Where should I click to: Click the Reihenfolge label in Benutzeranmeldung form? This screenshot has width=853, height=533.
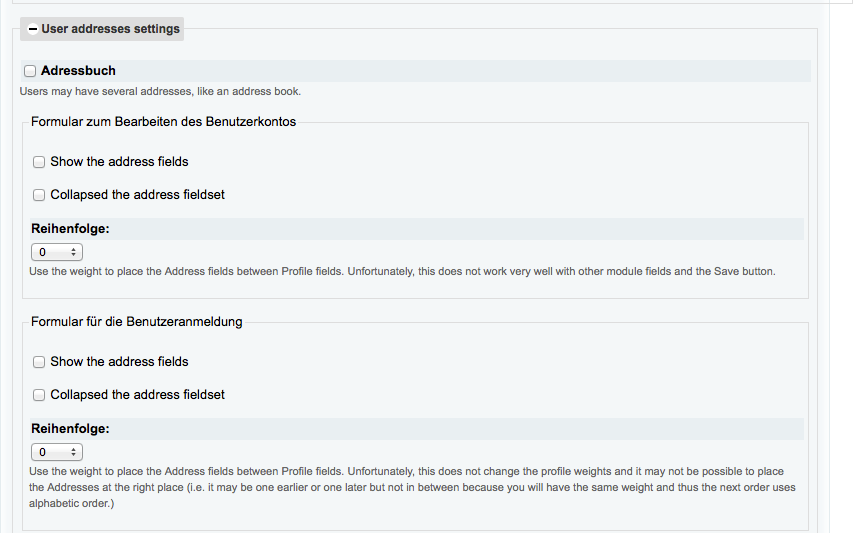click(x=70, y=428)
